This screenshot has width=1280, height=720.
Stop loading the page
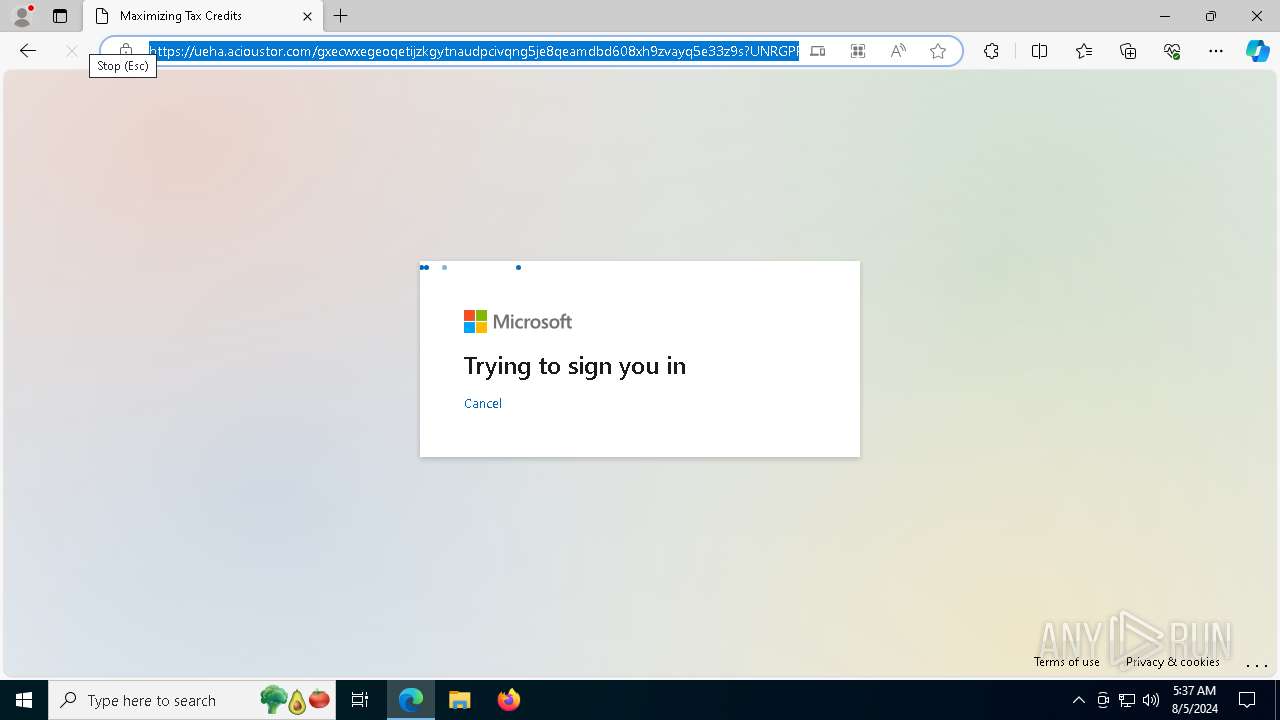(x=72, y=51)
